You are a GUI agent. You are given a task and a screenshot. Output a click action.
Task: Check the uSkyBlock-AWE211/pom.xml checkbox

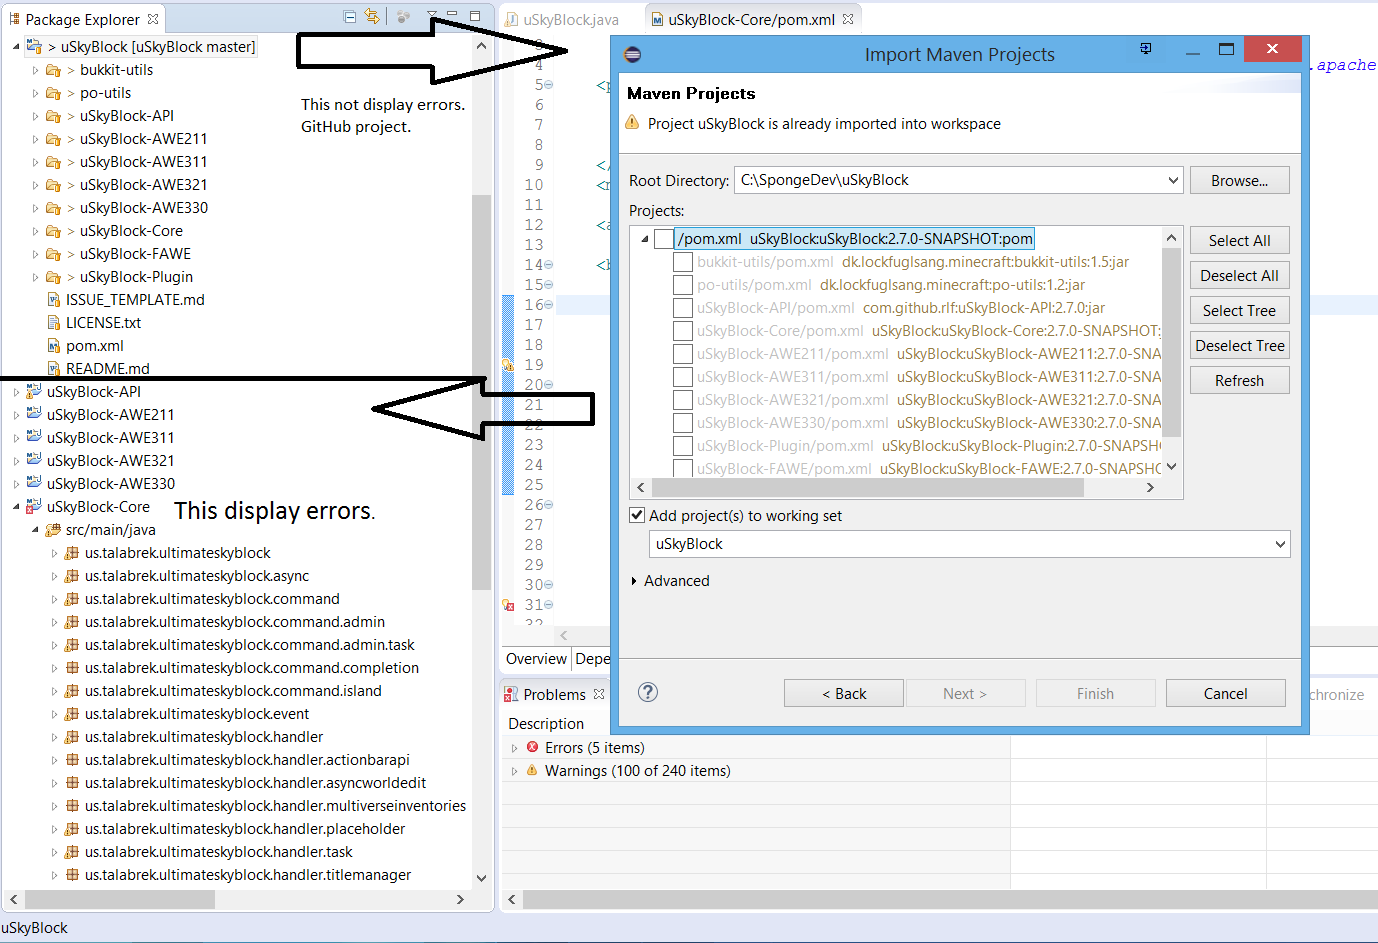click(x=683, y=354)
